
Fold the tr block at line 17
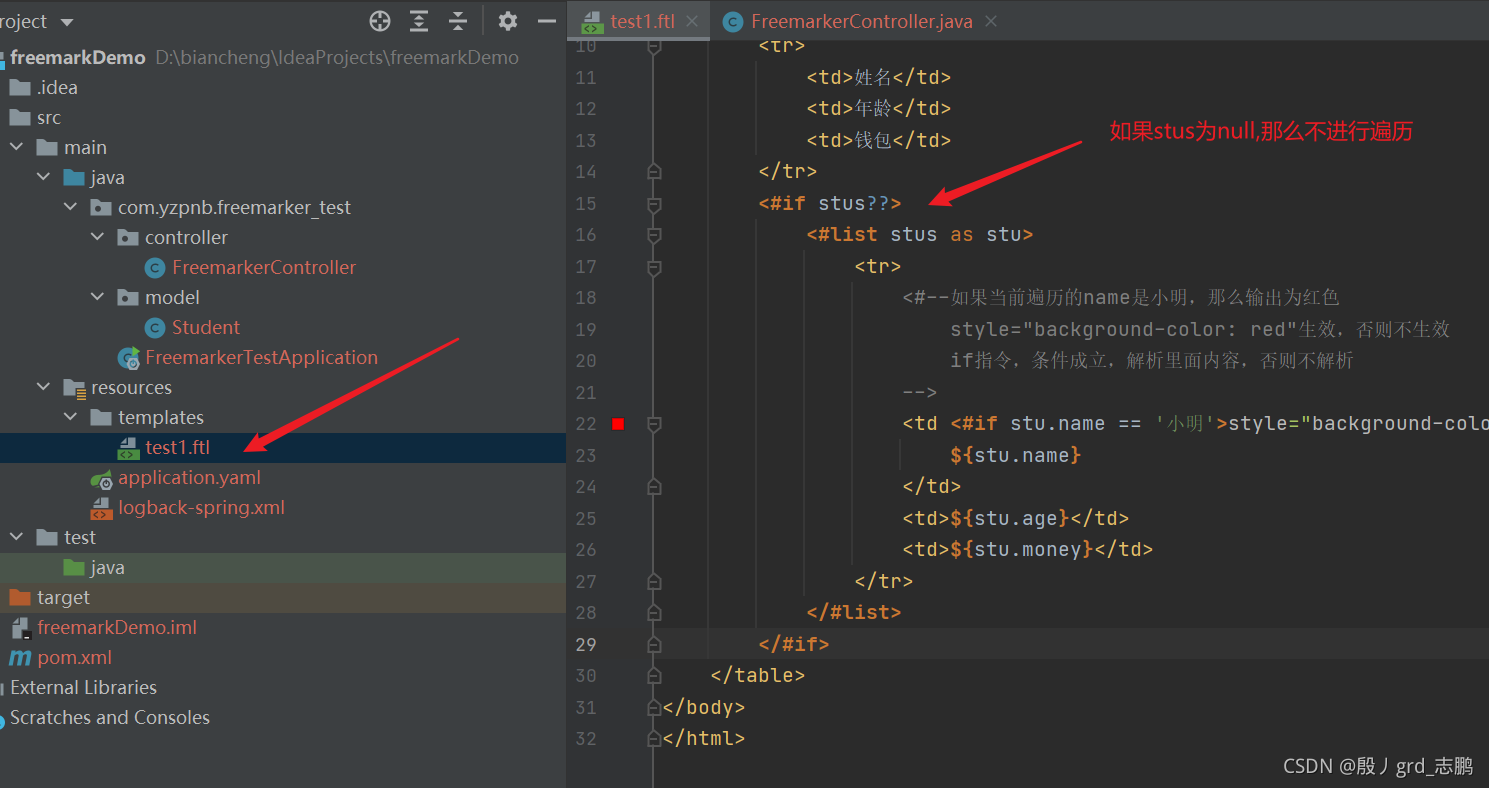654,267
